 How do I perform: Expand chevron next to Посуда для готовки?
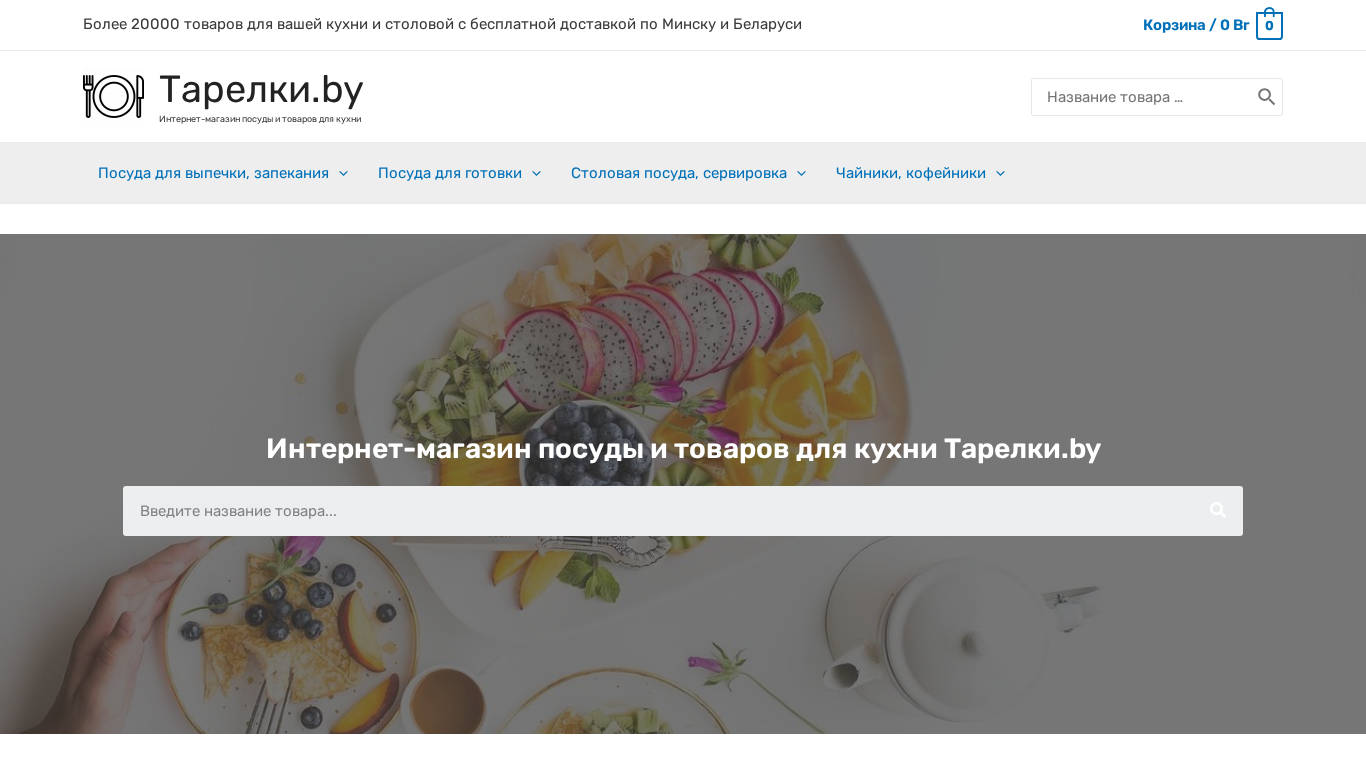536,173
